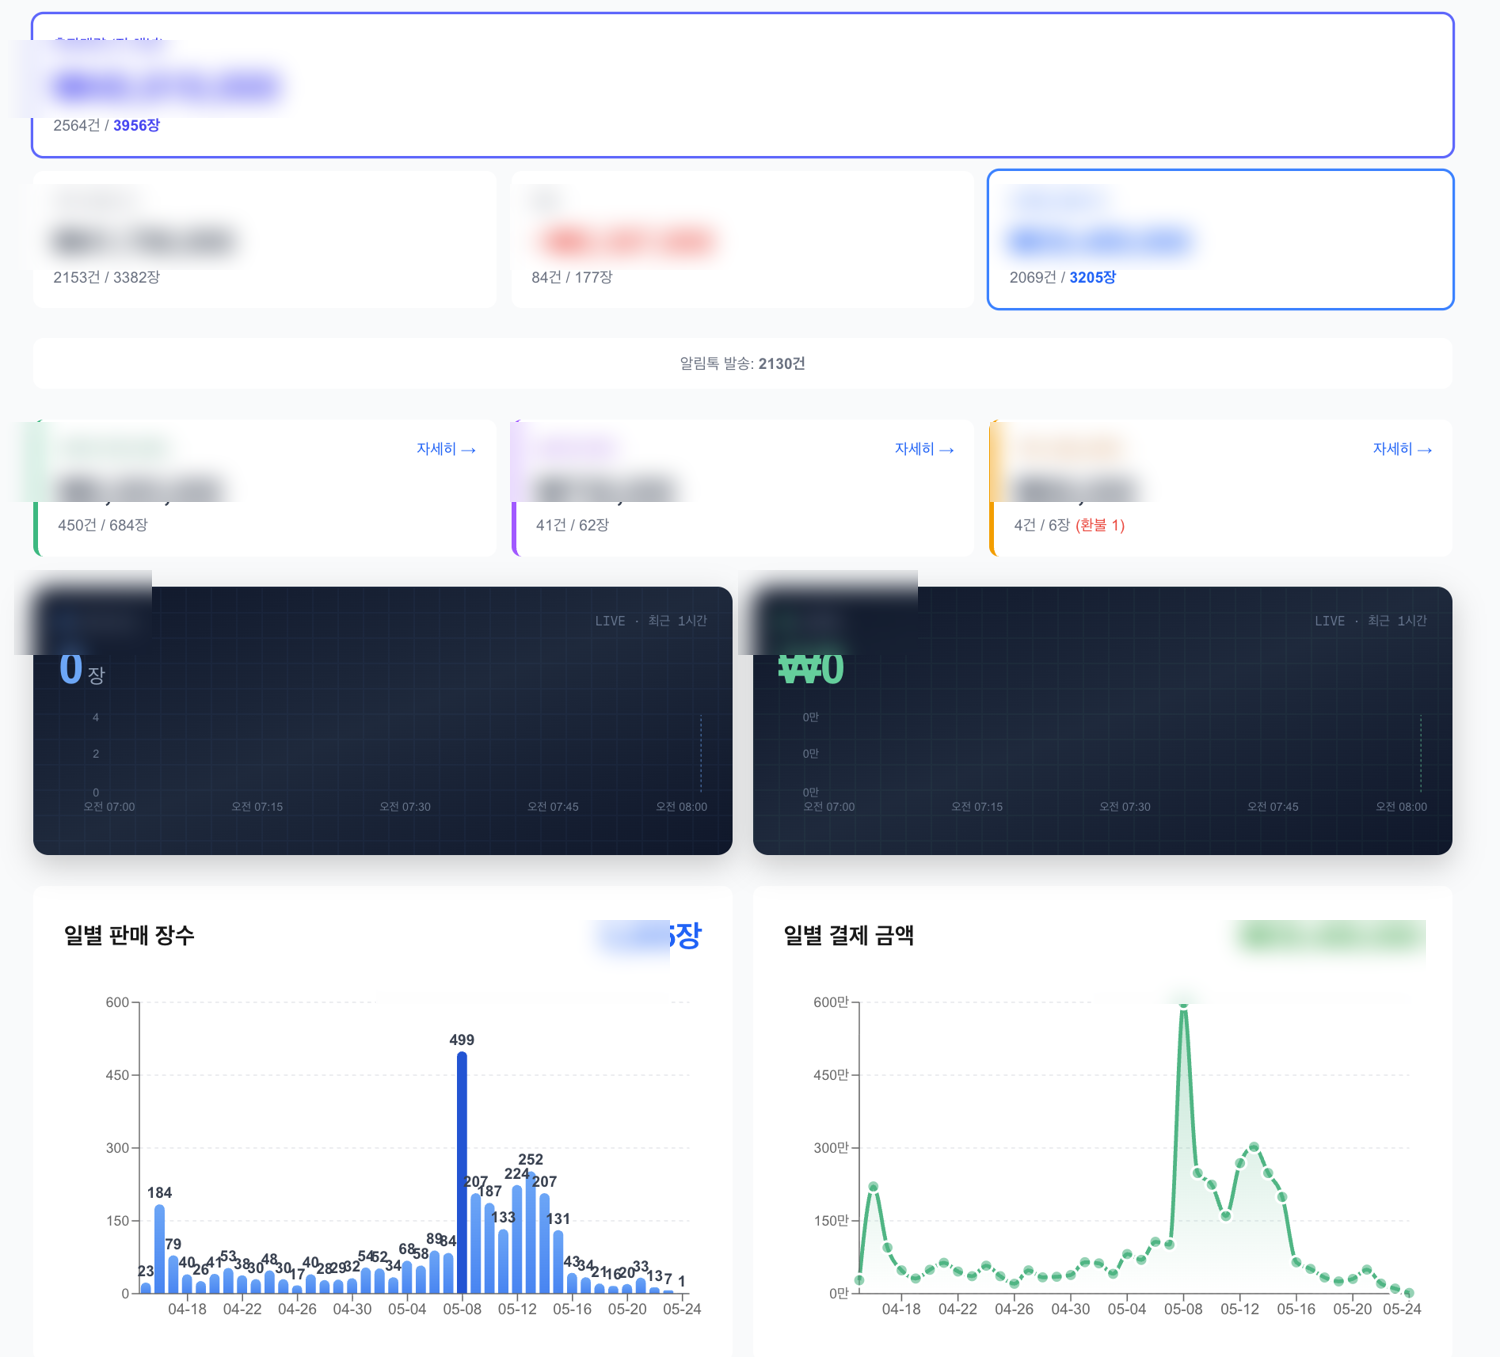
Task: Select the highlighted card with 2069건 / 3205장
Action: 1220,239
